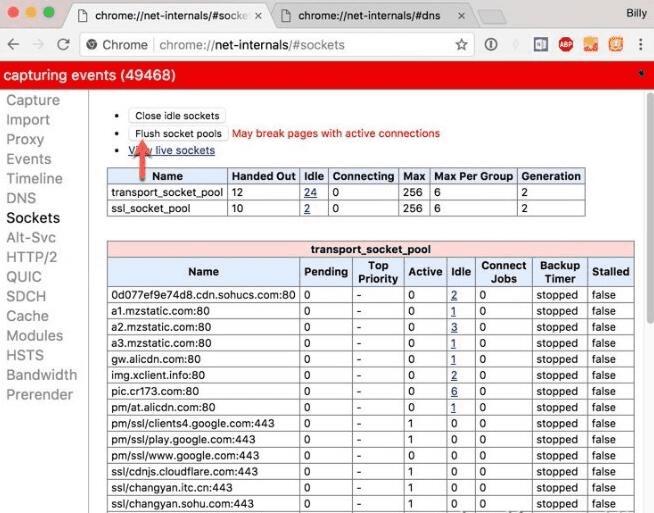Viewport: 654px width, 513px height.
Task: Open idle count 24 for transport_socket_pool
Action: [310, 192]
